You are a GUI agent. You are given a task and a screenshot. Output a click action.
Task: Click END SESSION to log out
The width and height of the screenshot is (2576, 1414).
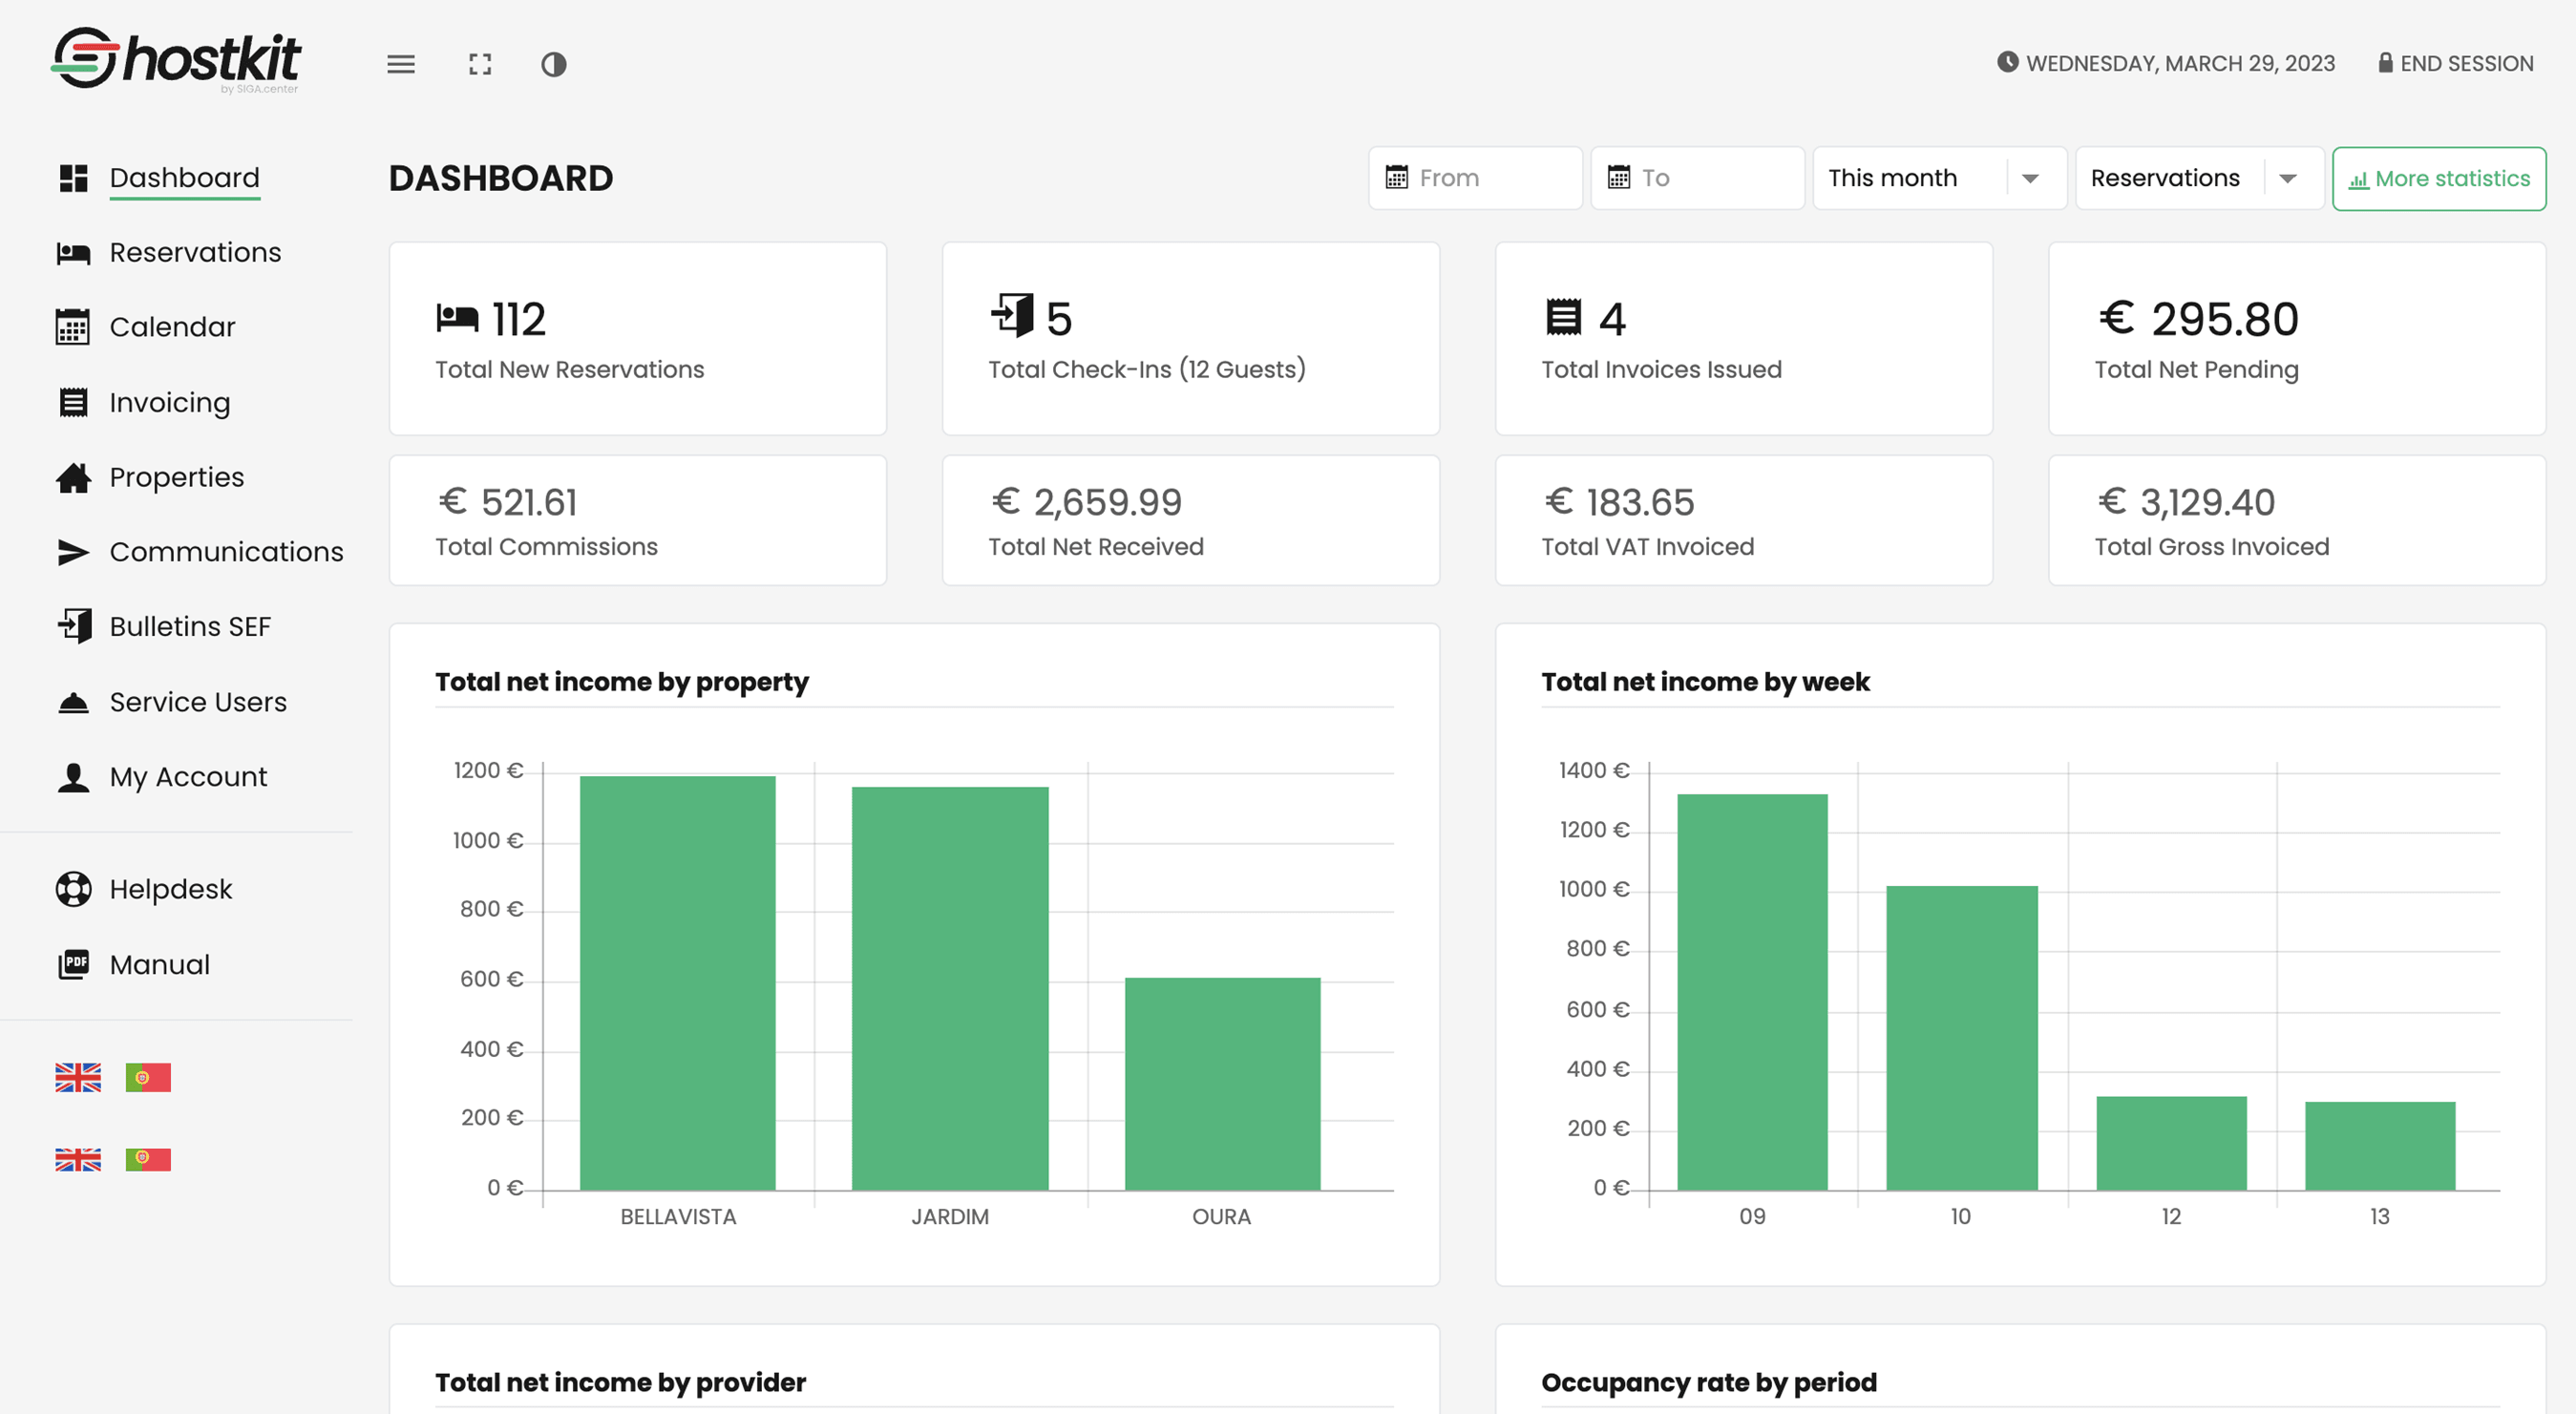point(2455,63)
